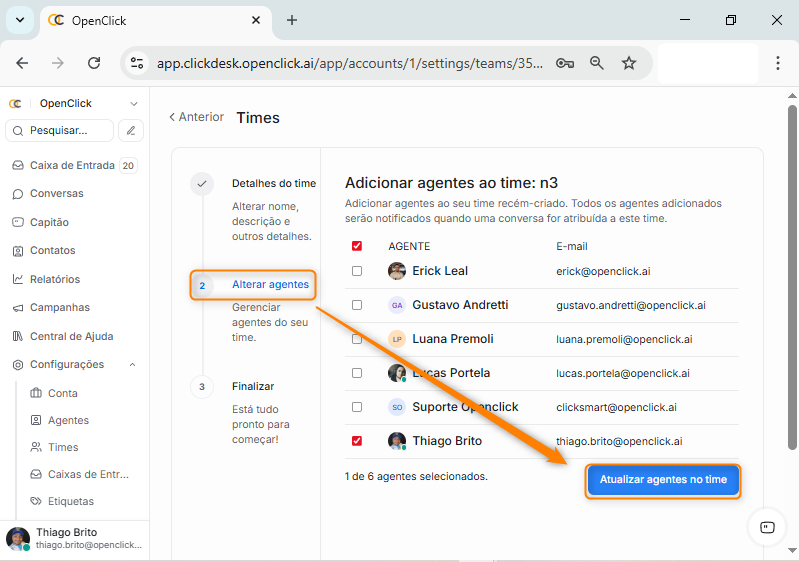The width and height of the screenshot is (799, 562).
Task: Click the password key icon in address bar
Action: pos(565,63)
